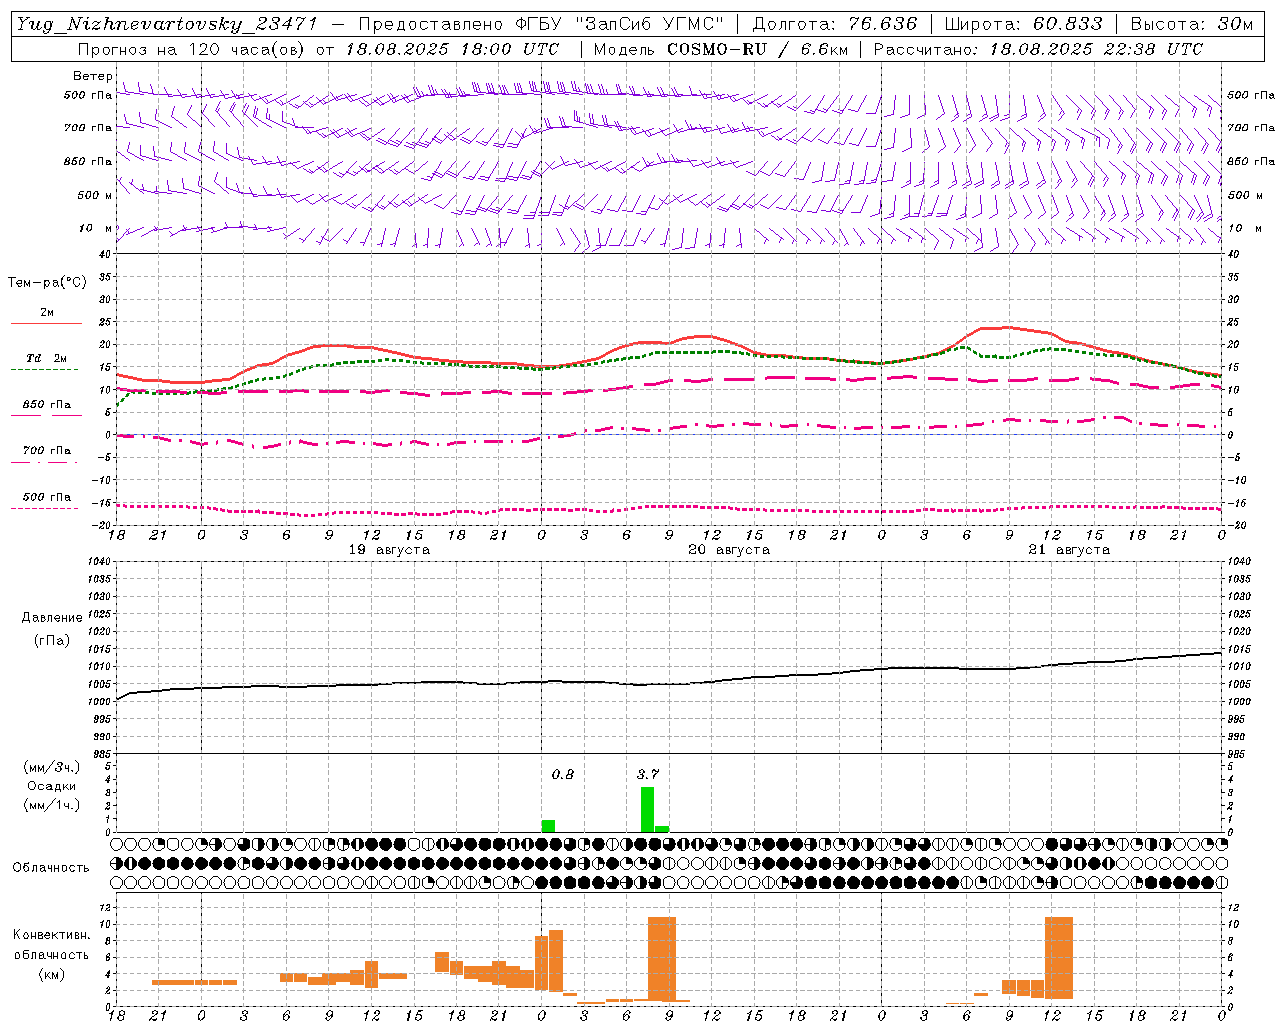This screenshot has height=1024, width=1280.
Task: Click '850 гПа' legend in temperature panel
Action: (x=47, y=405)
